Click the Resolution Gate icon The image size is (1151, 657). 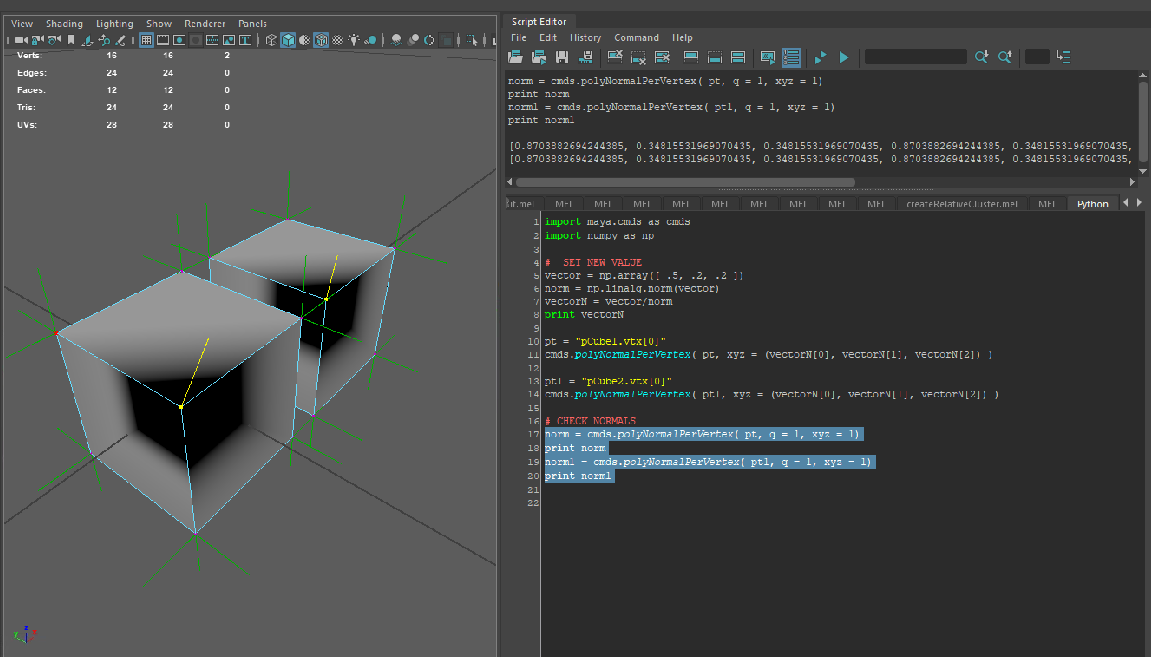179,41
